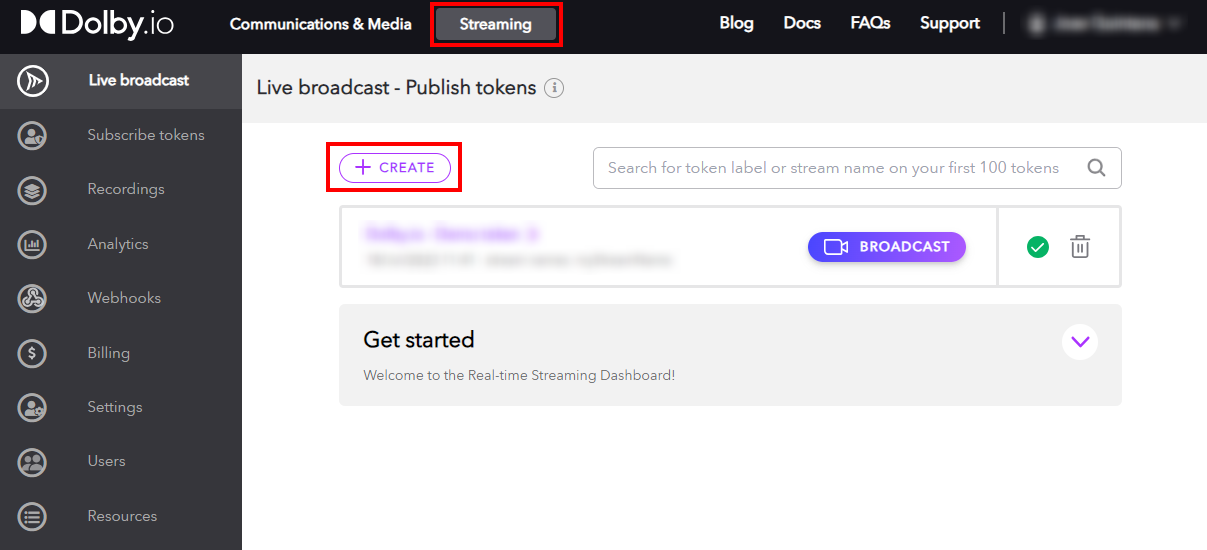This screenshot has height=550, width=1207.
Task: Start streaming with the Broadcast button
Action: [886, 247]
